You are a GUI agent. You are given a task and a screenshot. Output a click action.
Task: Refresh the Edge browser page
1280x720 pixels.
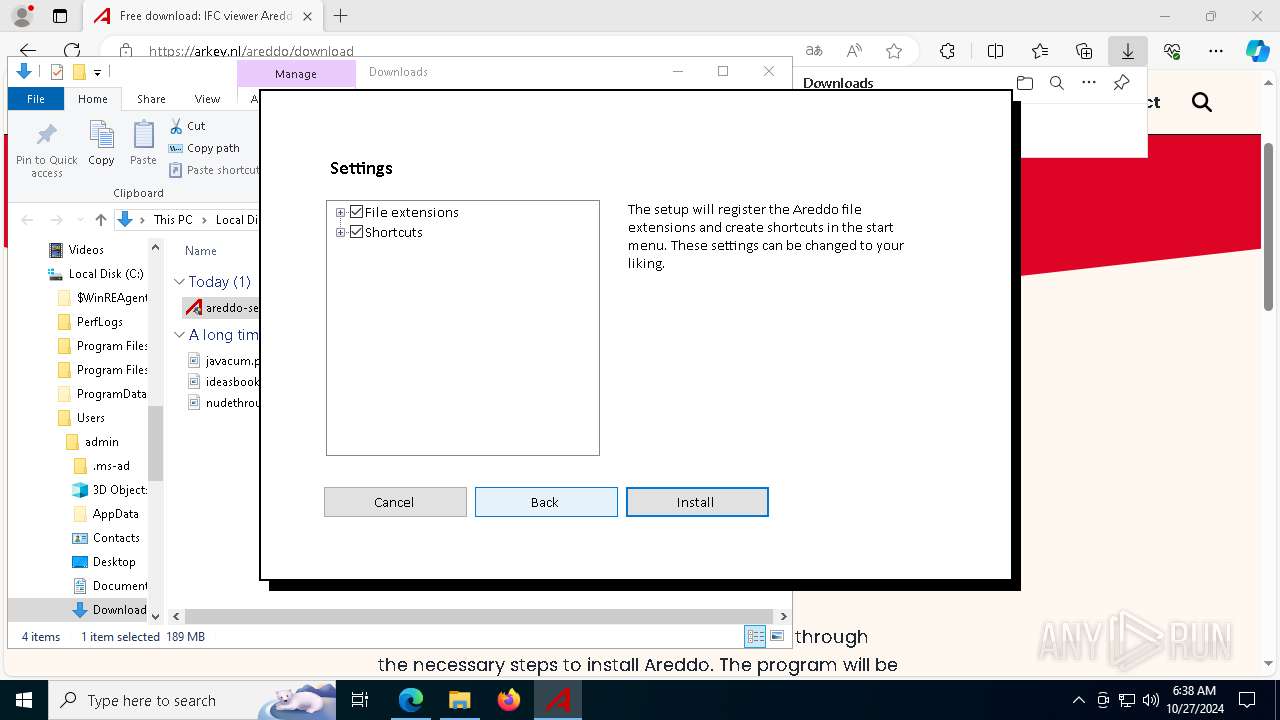point(72,51)
